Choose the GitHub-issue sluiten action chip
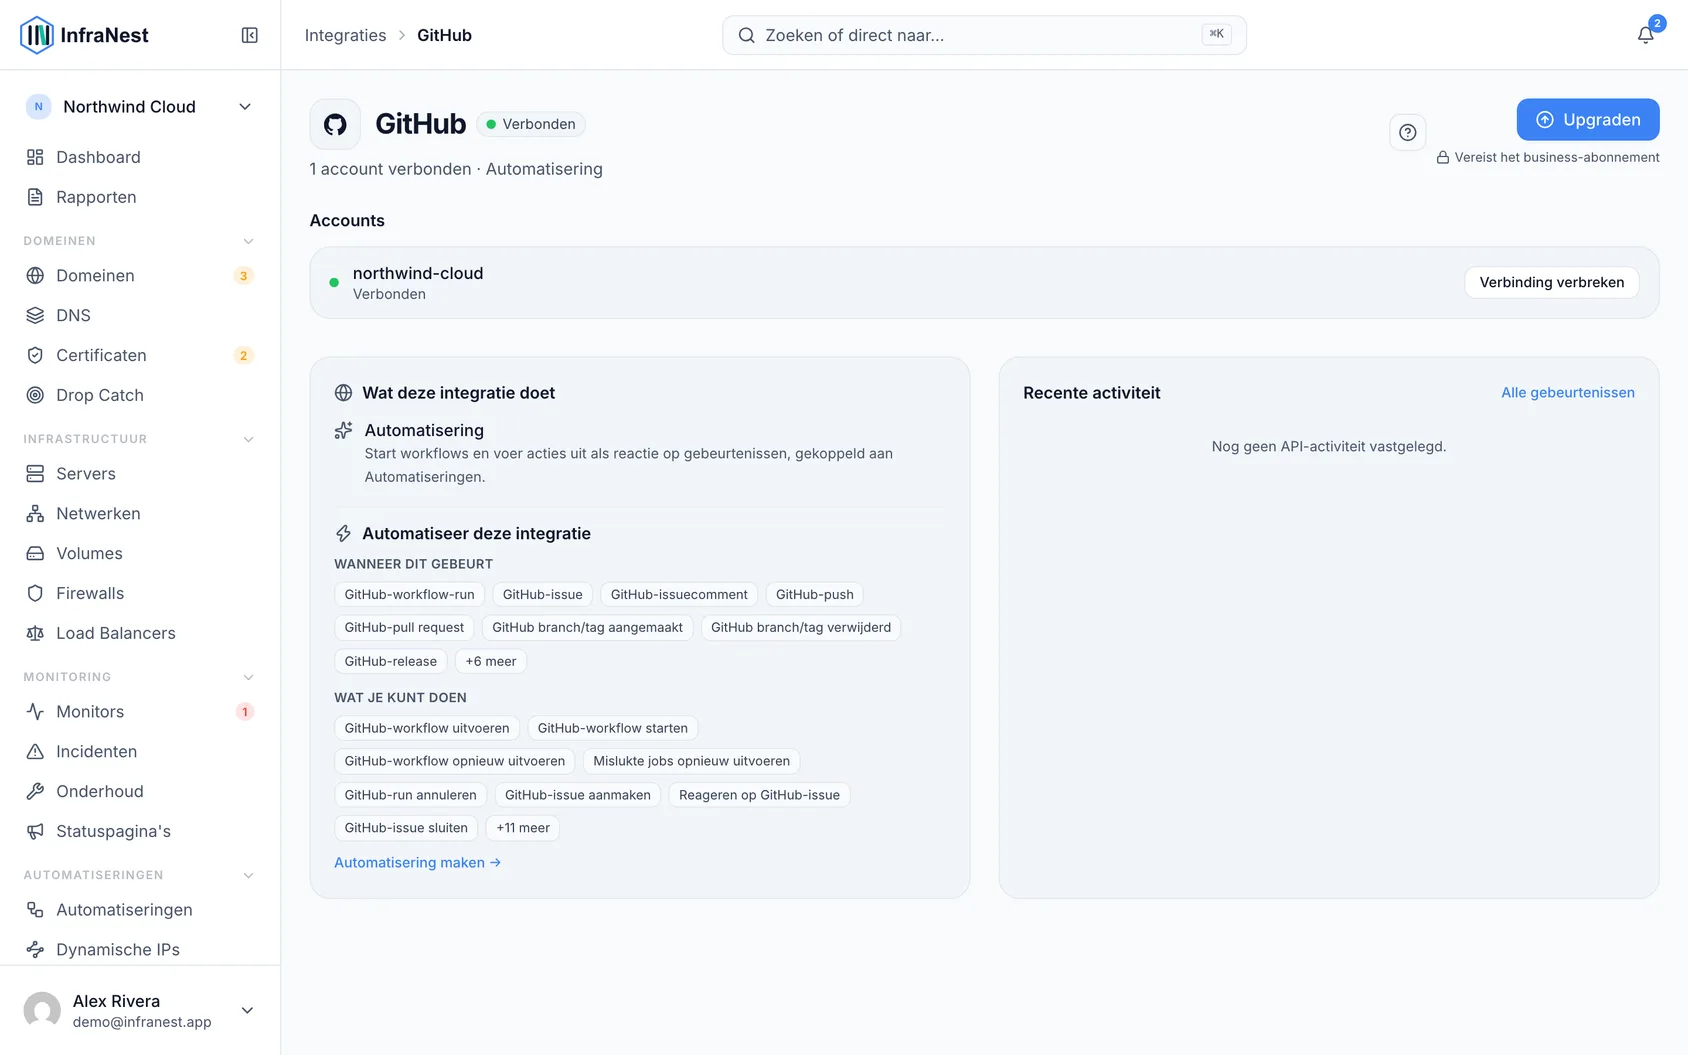This screenshot has width=1688, height=1055. tap(406, 828)
